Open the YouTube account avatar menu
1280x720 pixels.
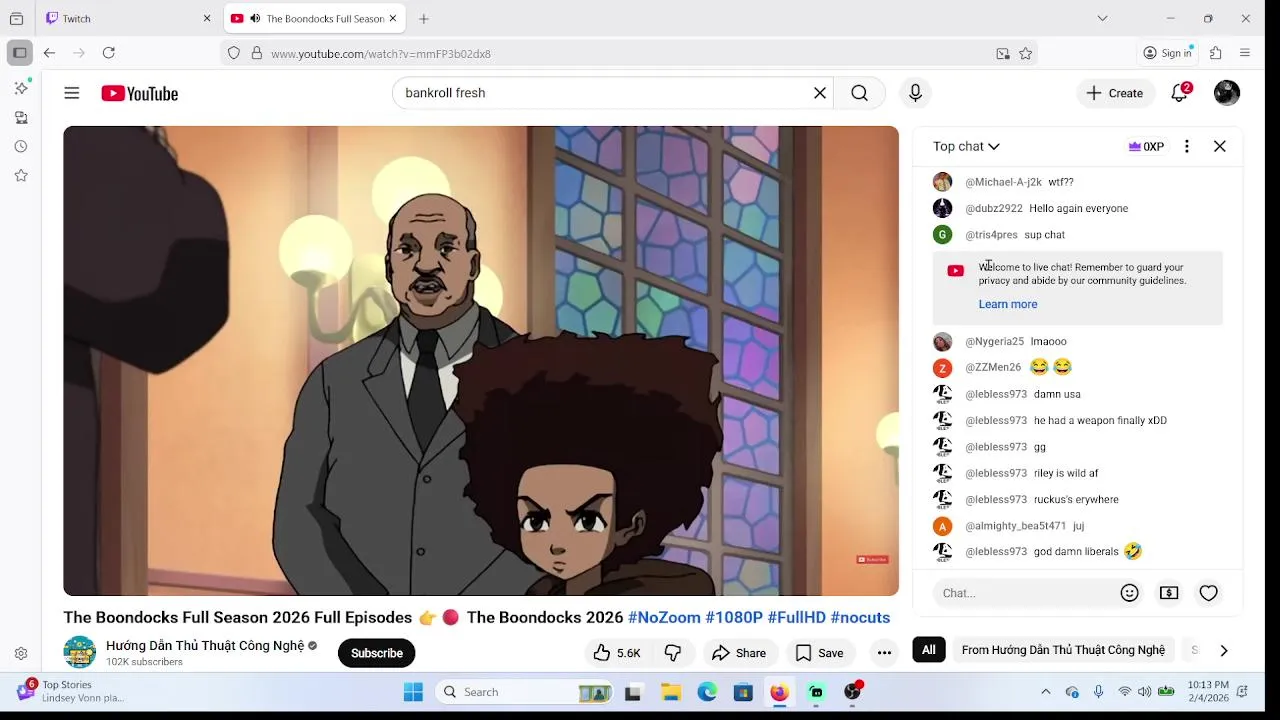click(x=1227, y=93)
